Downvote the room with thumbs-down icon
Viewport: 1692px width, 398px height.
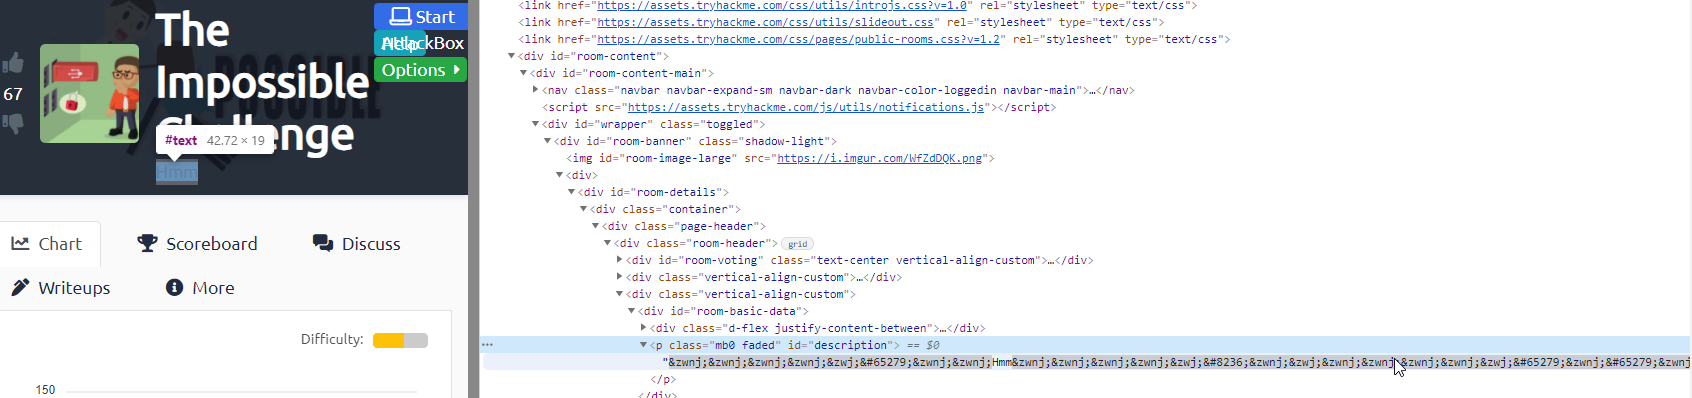click(13, 124)
